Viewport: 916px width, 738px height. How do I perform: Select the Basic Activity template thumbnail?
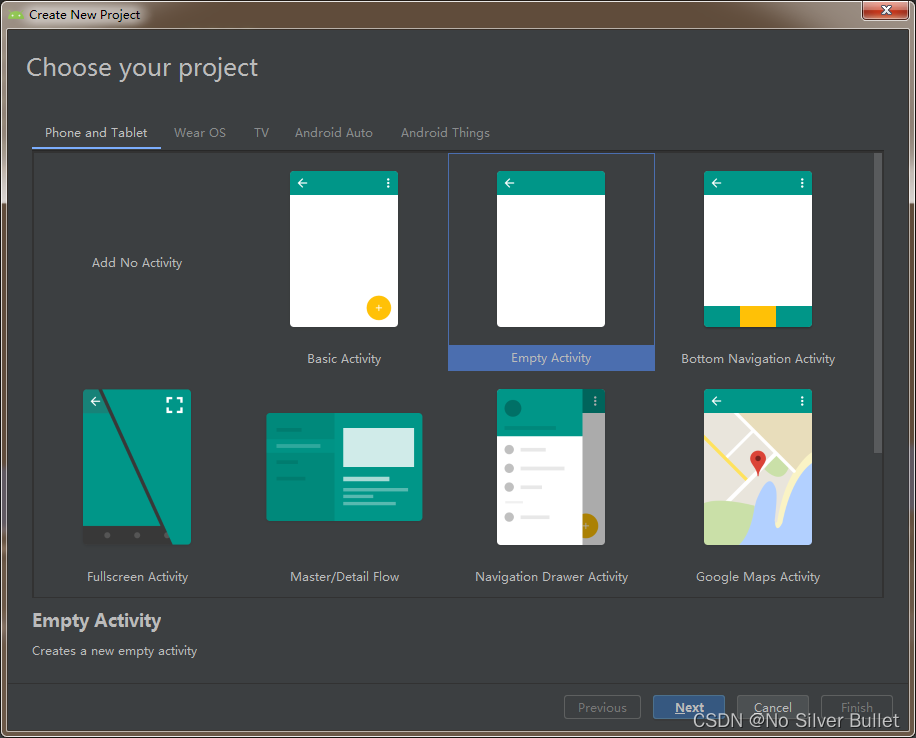coord(344,249)
